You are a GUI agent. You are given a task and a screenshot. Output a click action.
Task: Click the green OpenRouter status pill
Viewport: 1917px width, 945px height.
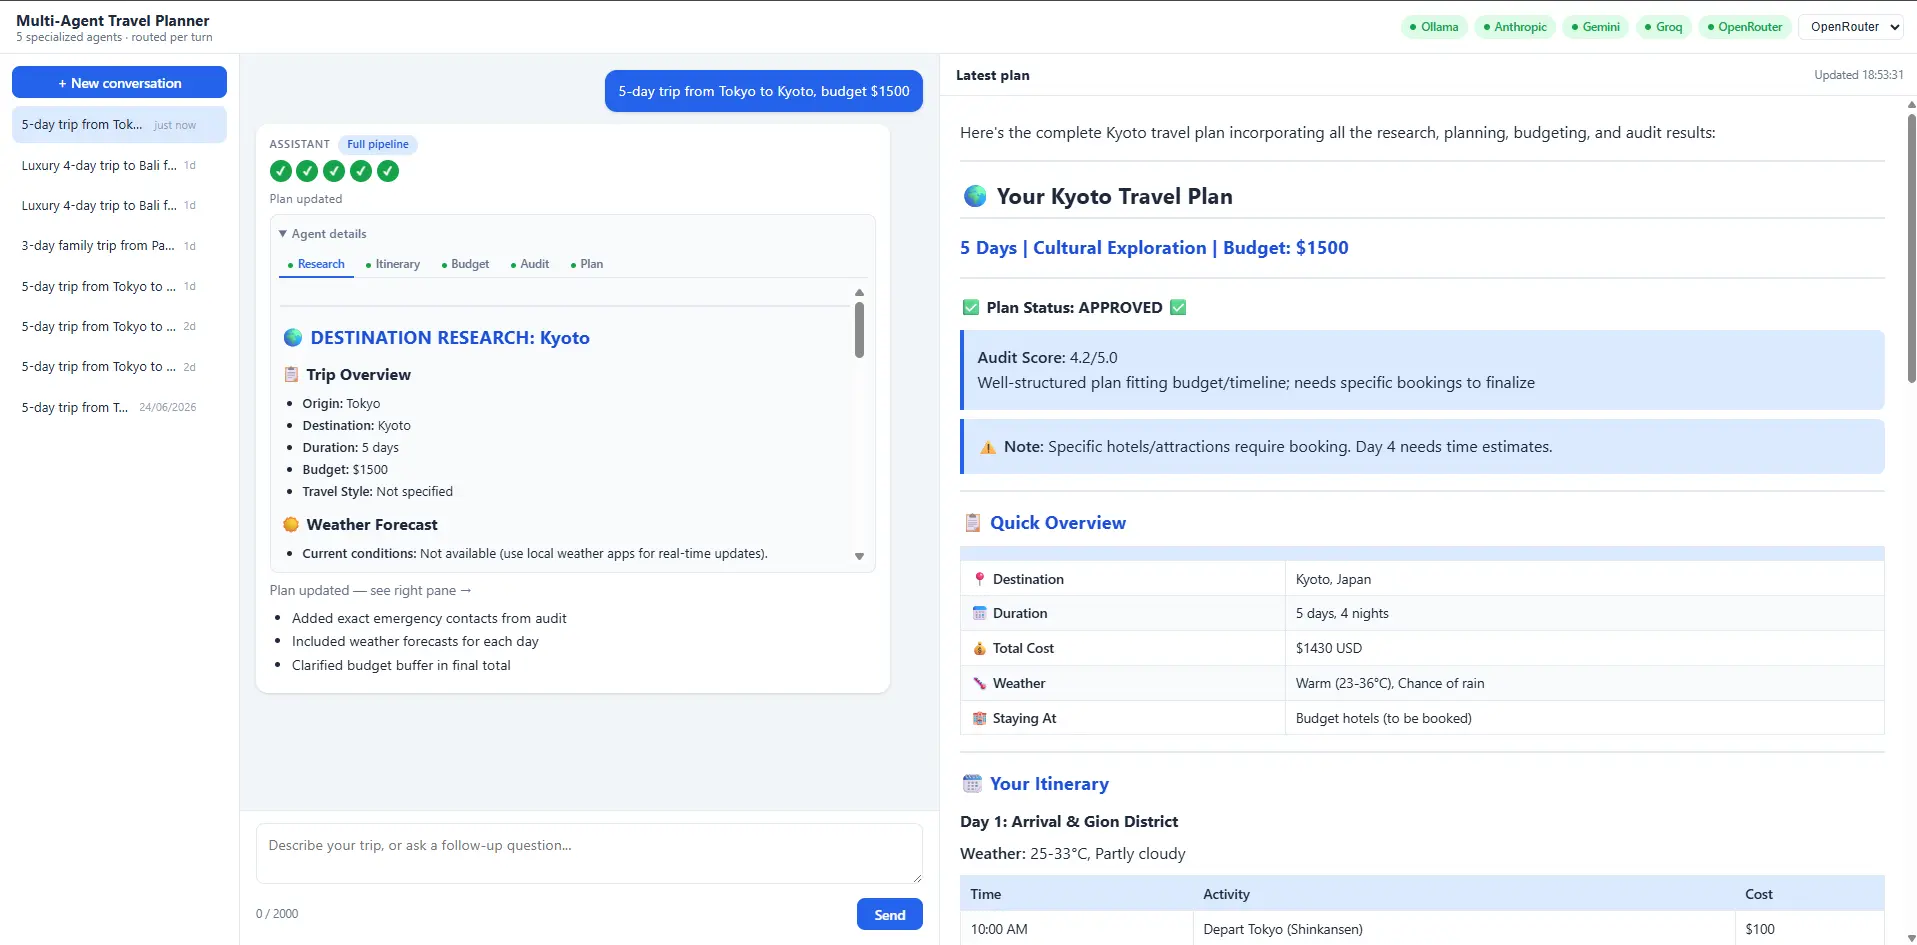[x=1745, y=27]
